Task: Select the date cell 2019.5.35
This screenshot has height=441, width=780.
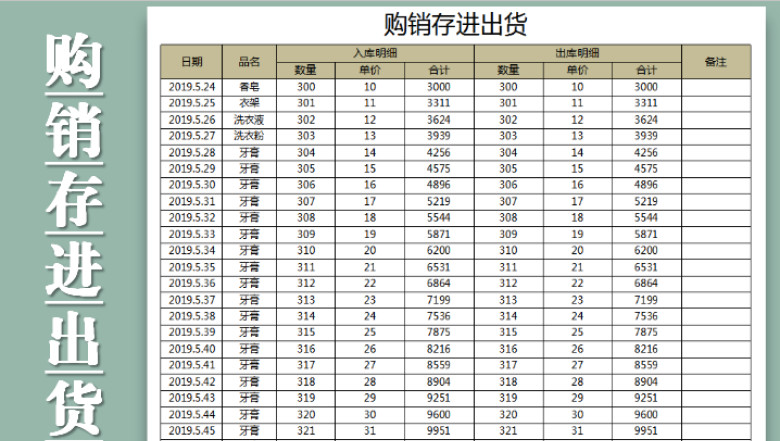Action: coord(192,267)
